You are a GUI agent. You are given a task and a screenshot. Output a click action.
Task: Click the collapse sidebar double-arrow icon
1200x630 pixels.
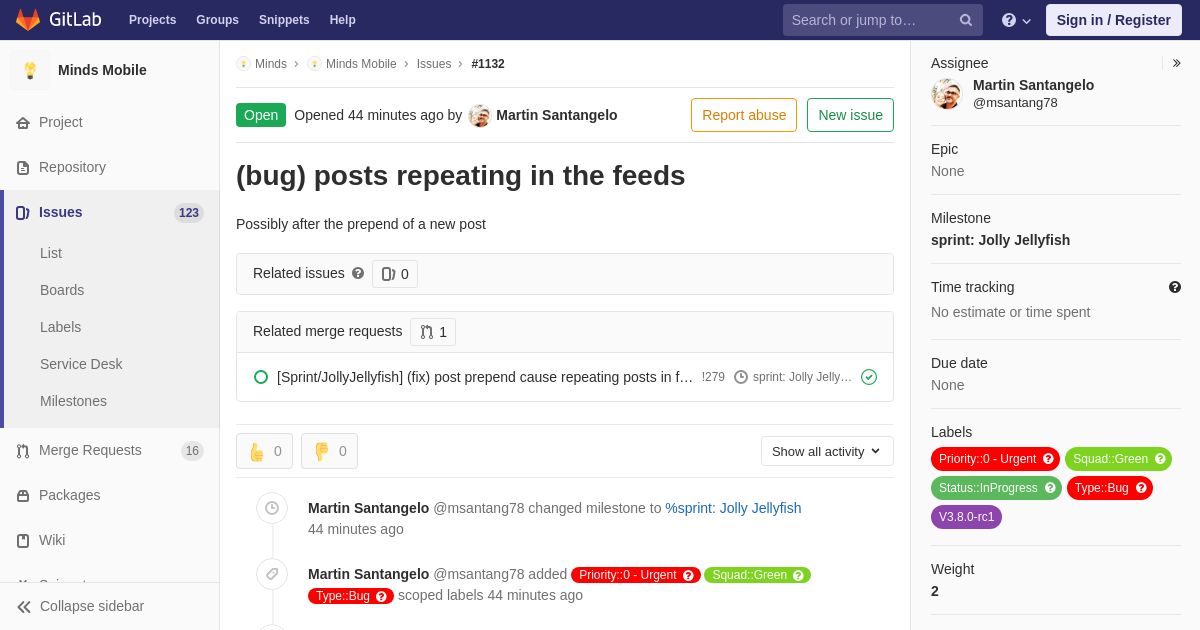(24, 607)
